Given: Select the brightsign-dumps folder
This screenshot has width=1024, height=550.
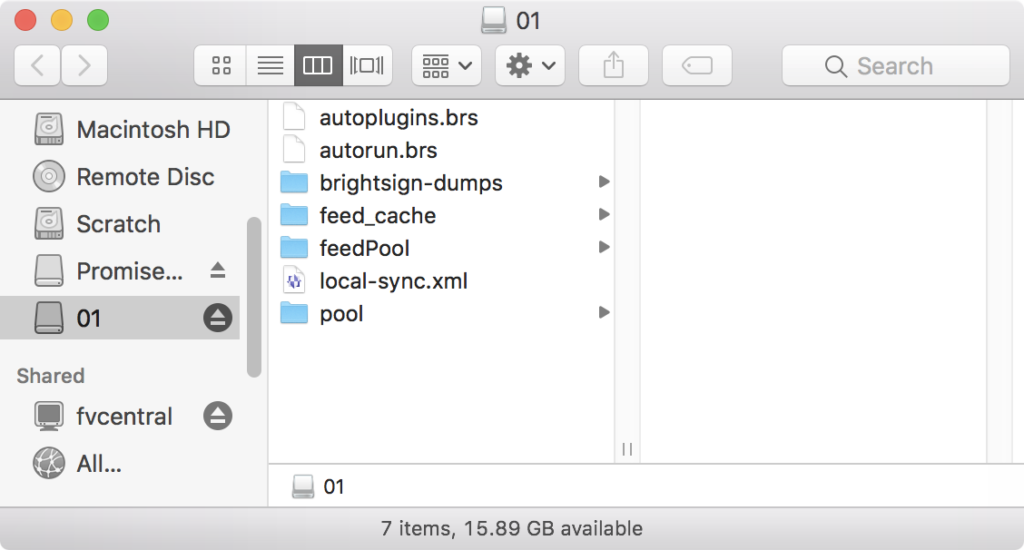Looking at the screenshot, I should [x=411, y=183].
